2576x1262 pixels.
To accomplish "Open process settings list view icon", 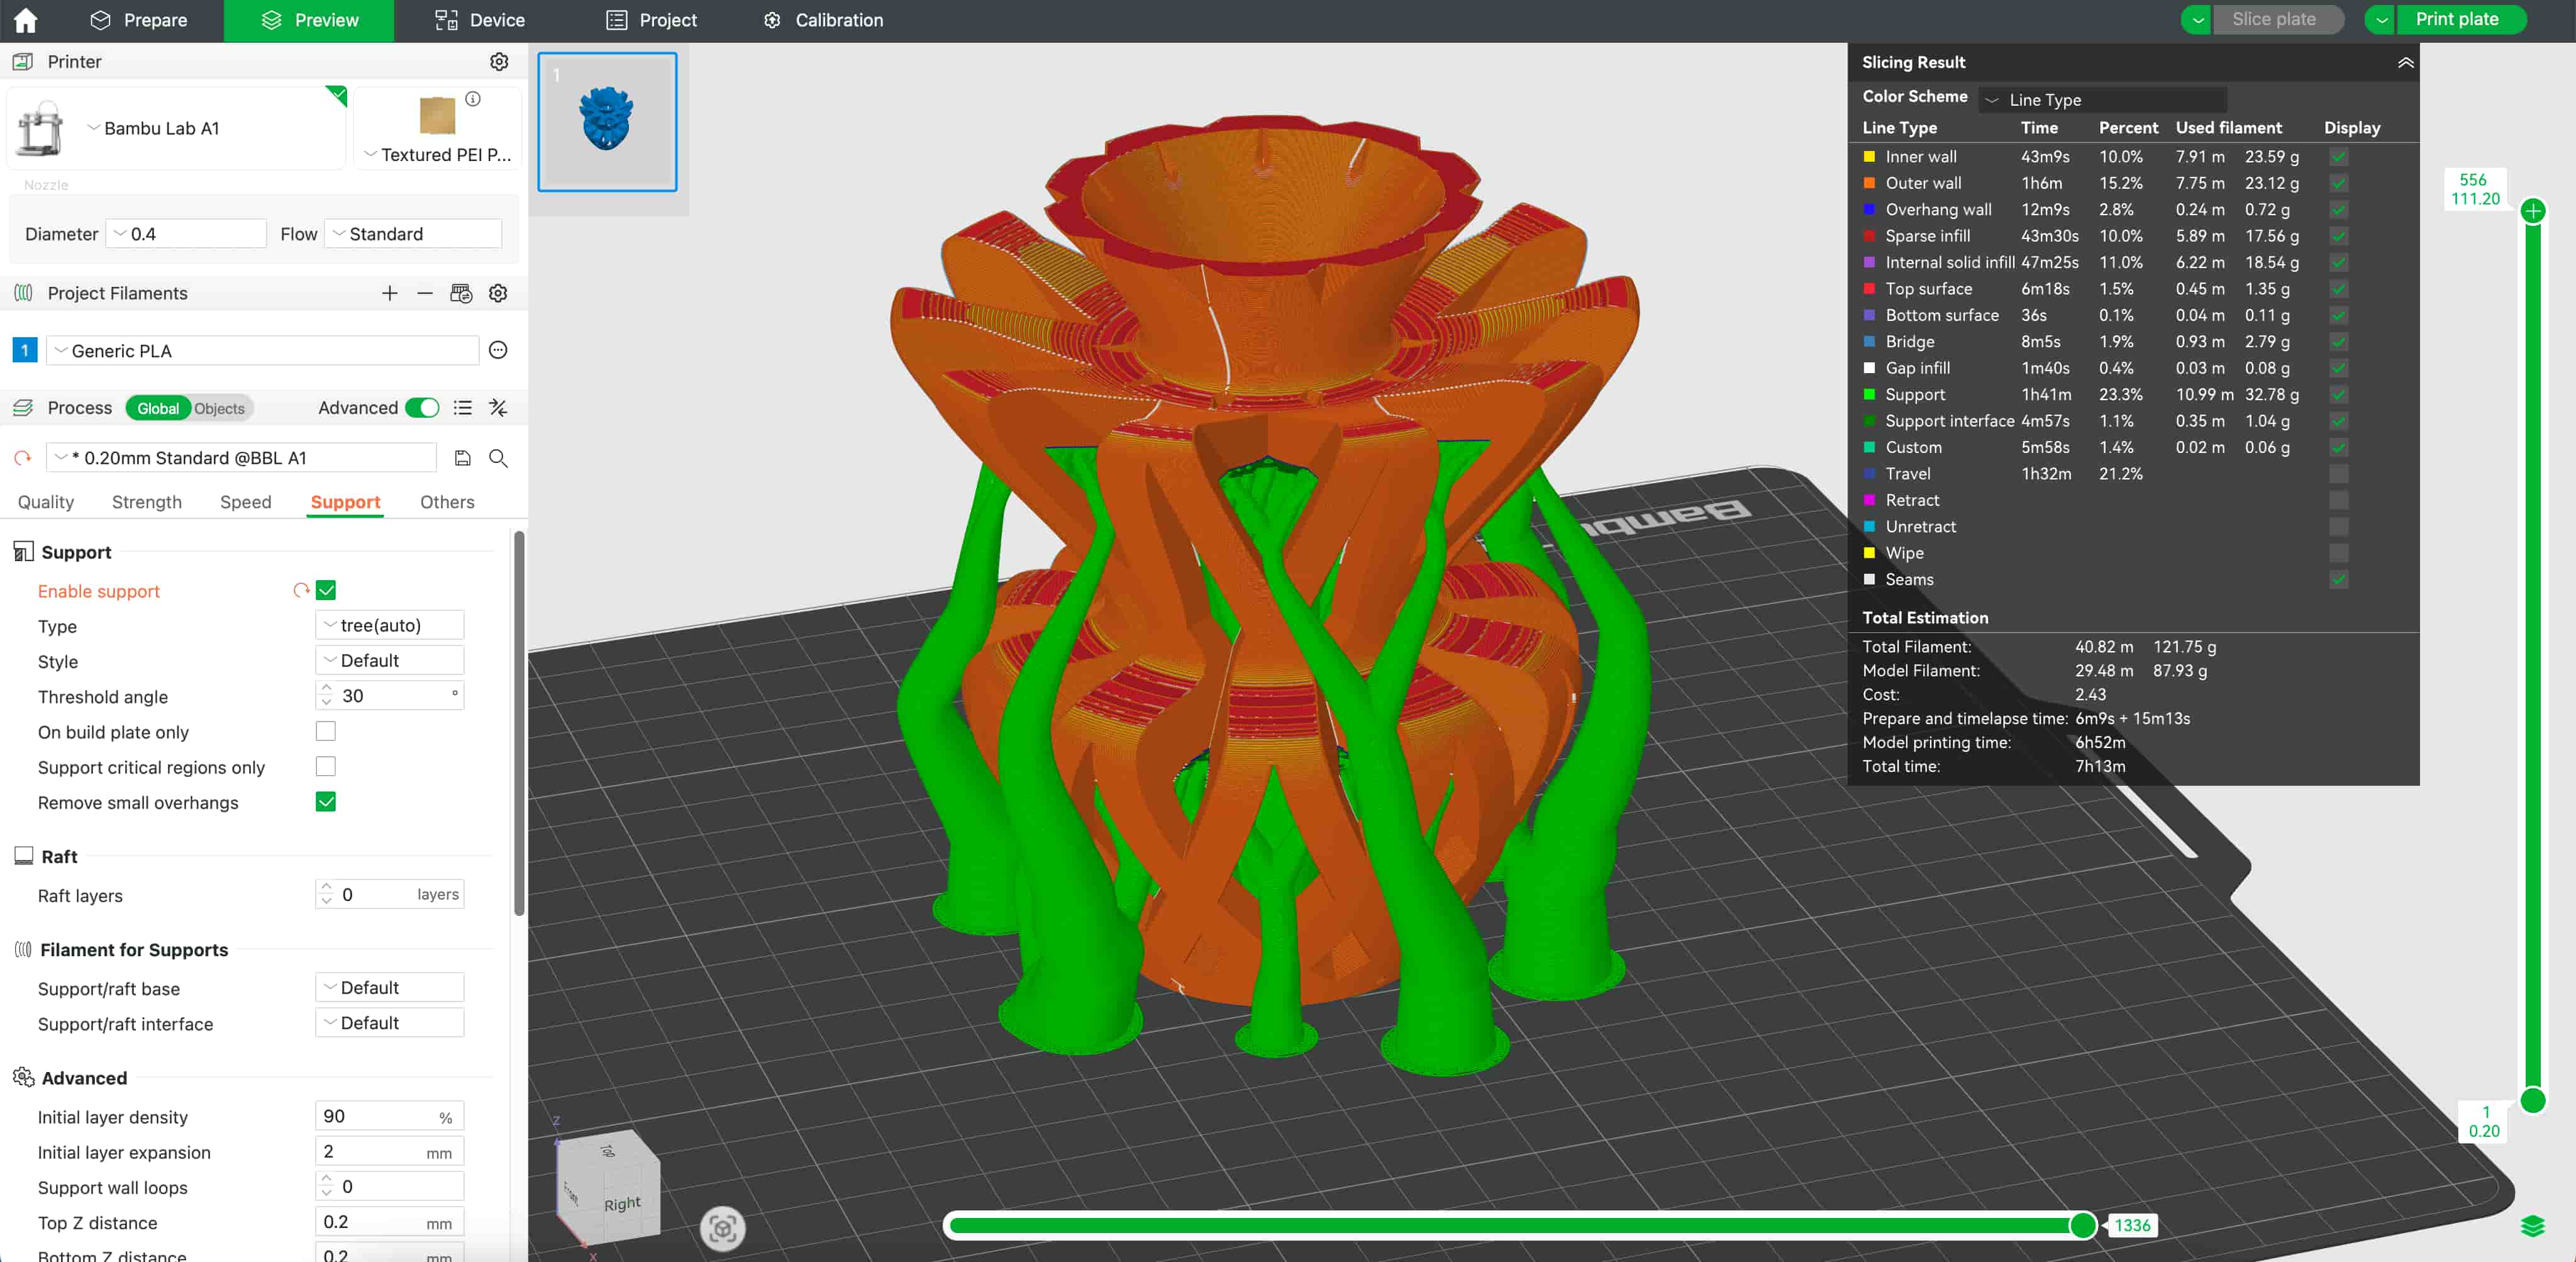I will click(x=462, y=408).
